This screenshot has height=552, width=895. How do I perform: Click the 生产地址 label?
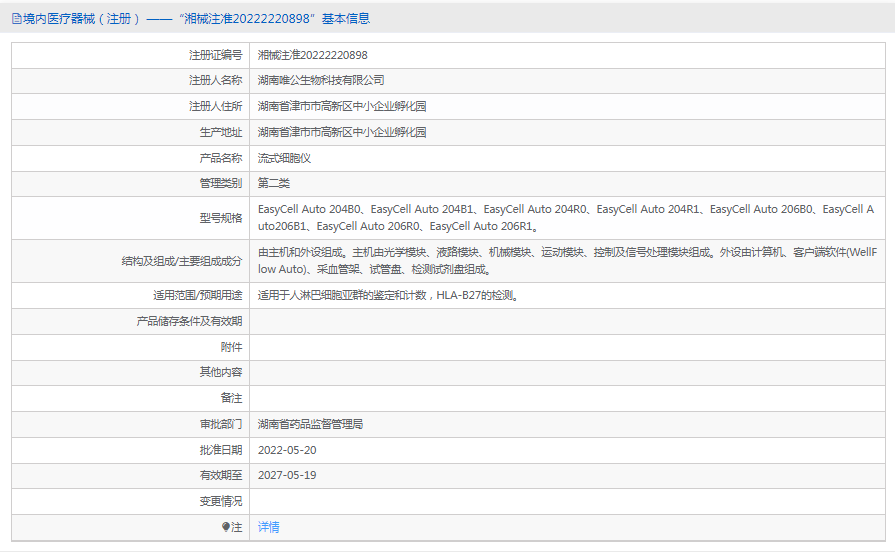[221, 132]
